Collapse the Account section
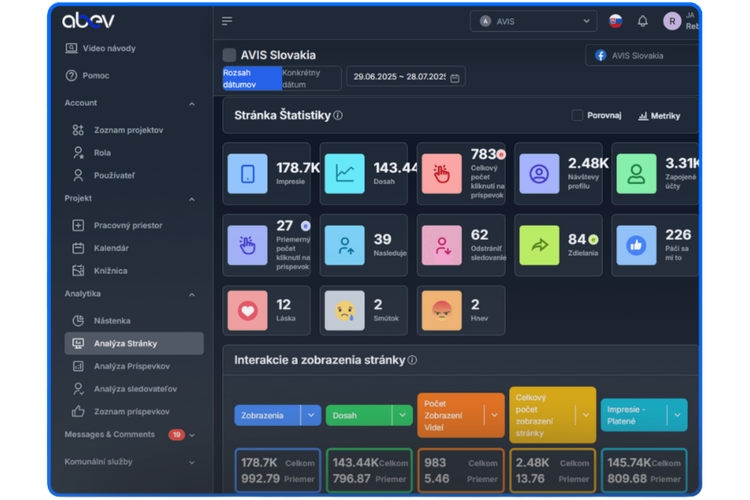Image resolution: width=750 pixels, height=500 pixels. pos(192,103)
